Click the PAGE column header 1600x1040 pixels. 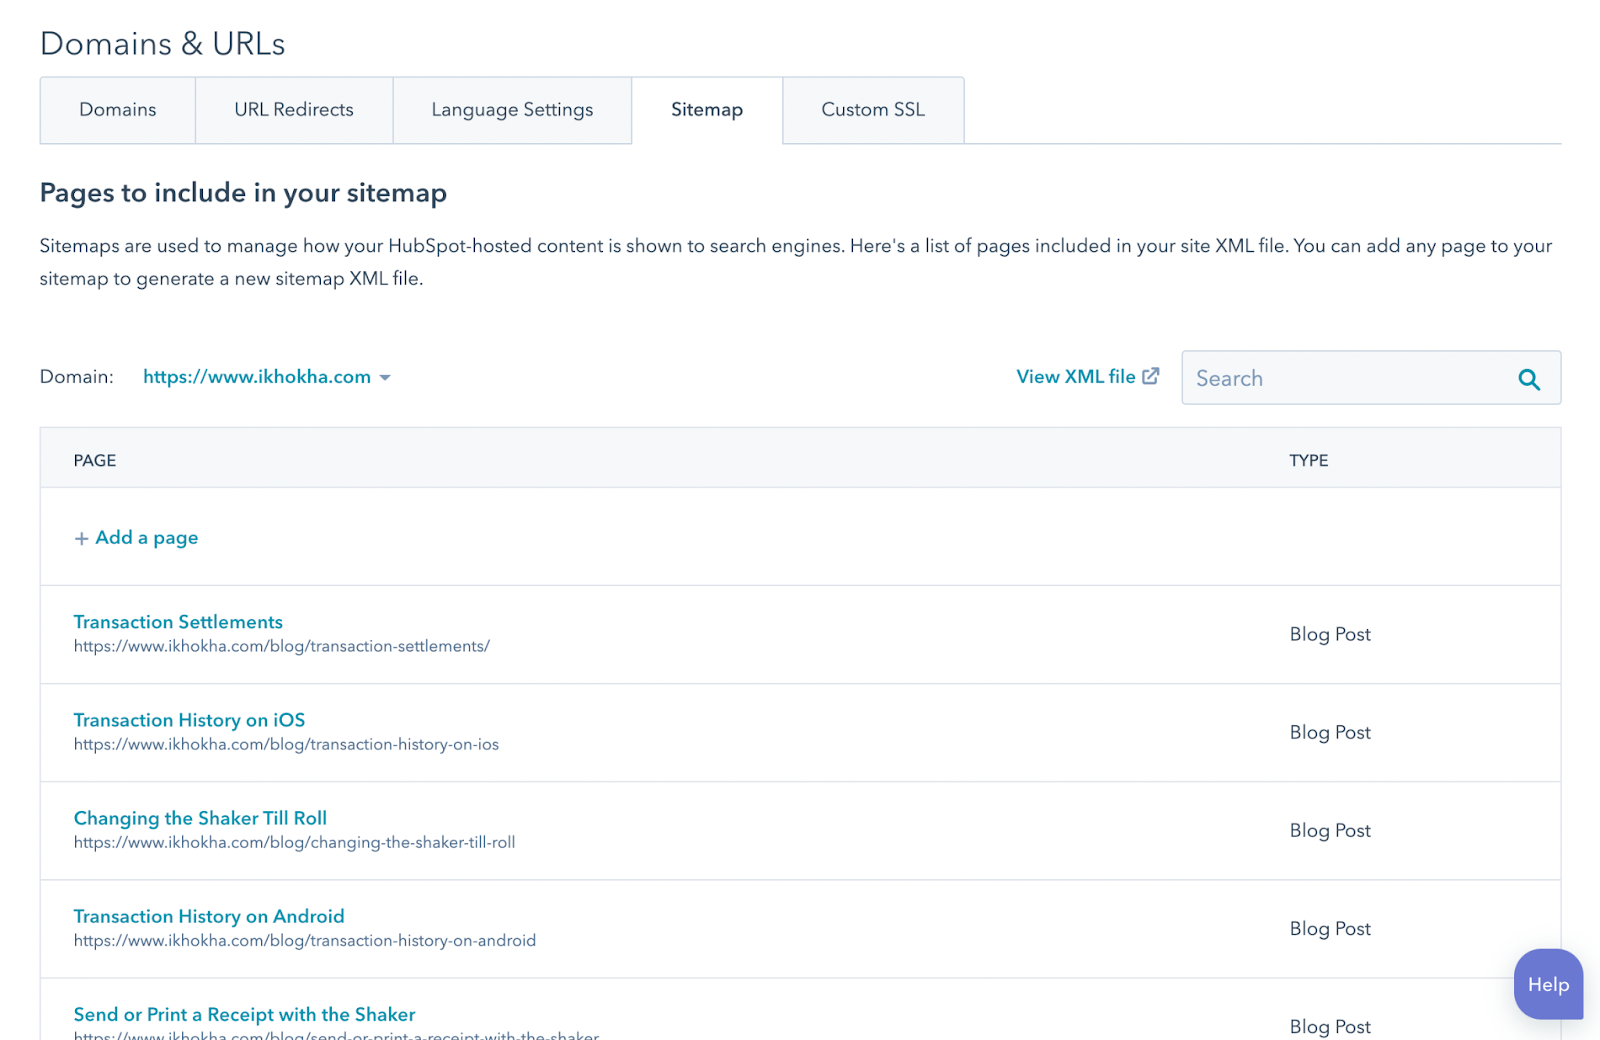point(95,460)
